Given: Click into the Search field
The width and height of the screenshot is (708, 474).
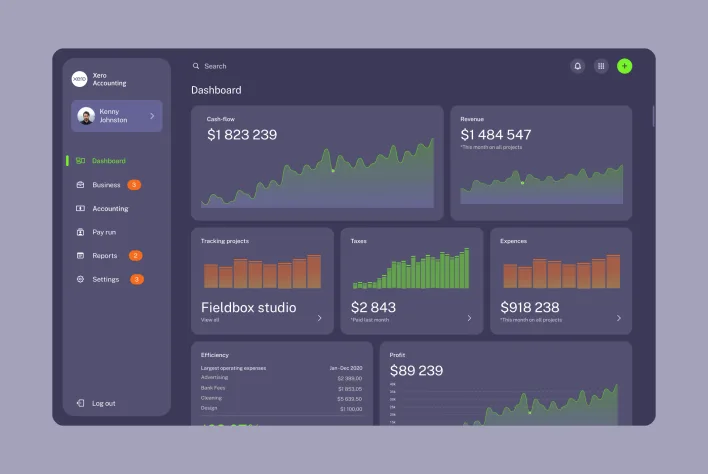Looking at the screenshot, I should point(215,66).
